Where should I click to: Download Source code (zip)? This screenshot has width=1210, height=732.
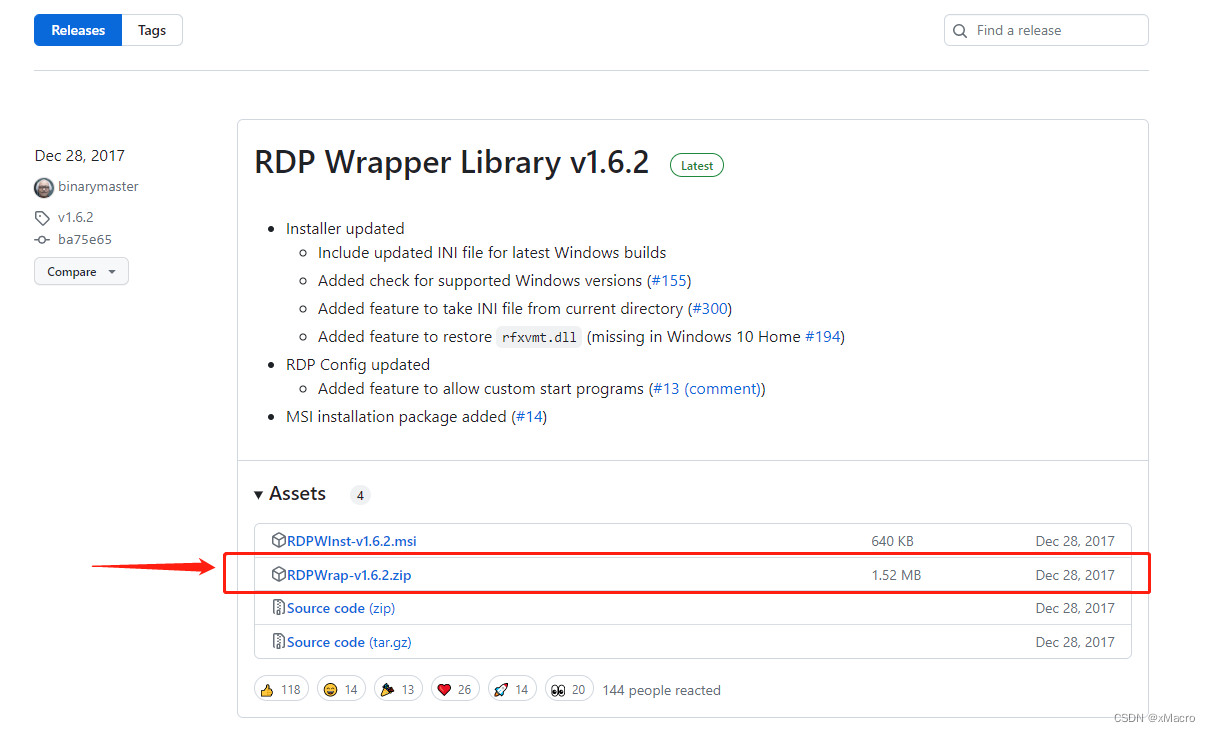point(341,608)
